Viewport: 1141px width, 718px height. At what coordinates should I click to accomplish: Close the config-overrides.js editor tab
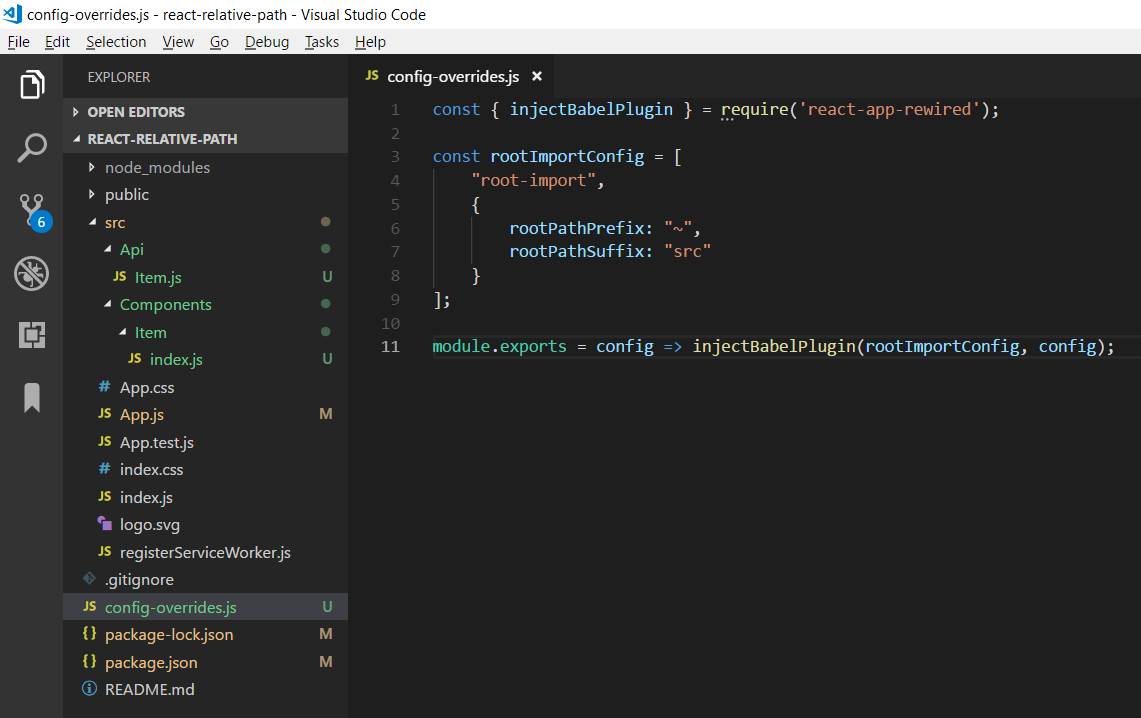pos(537,76)
